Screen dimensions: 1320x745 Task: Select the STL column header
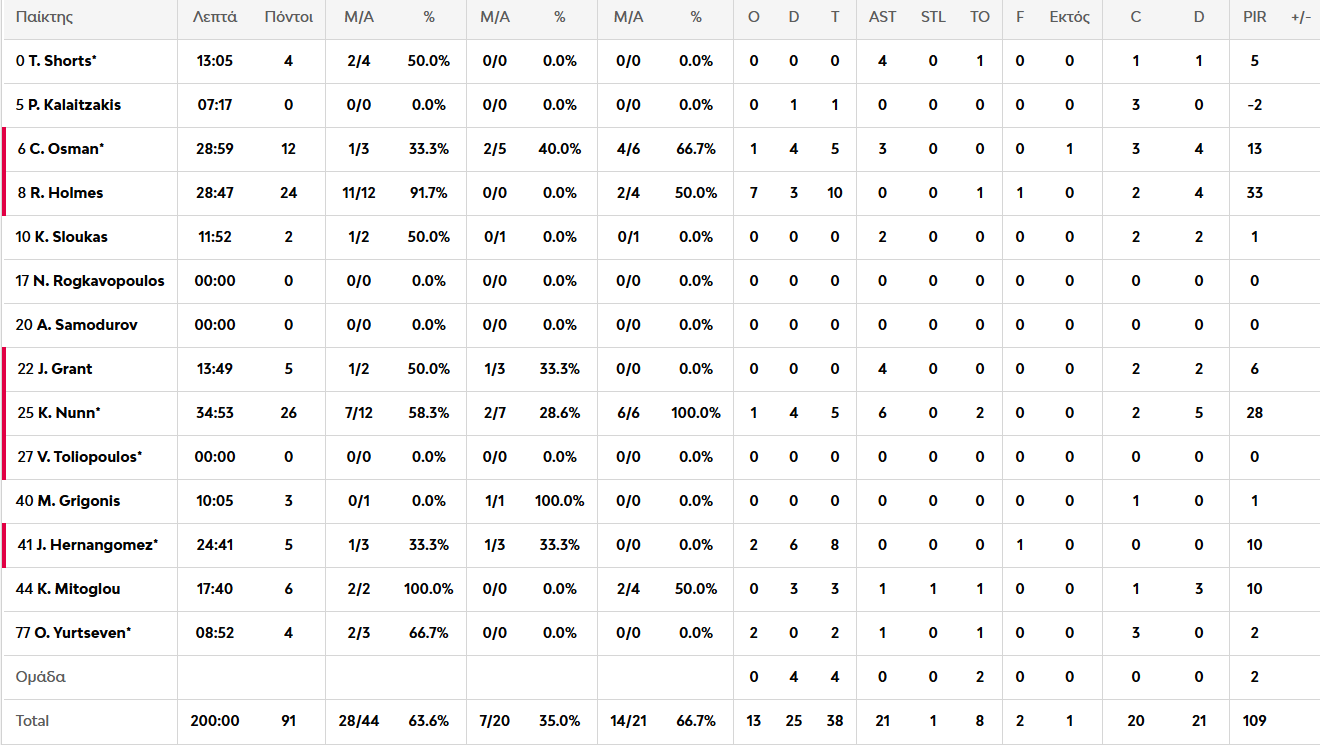click(x=933, y=18)
